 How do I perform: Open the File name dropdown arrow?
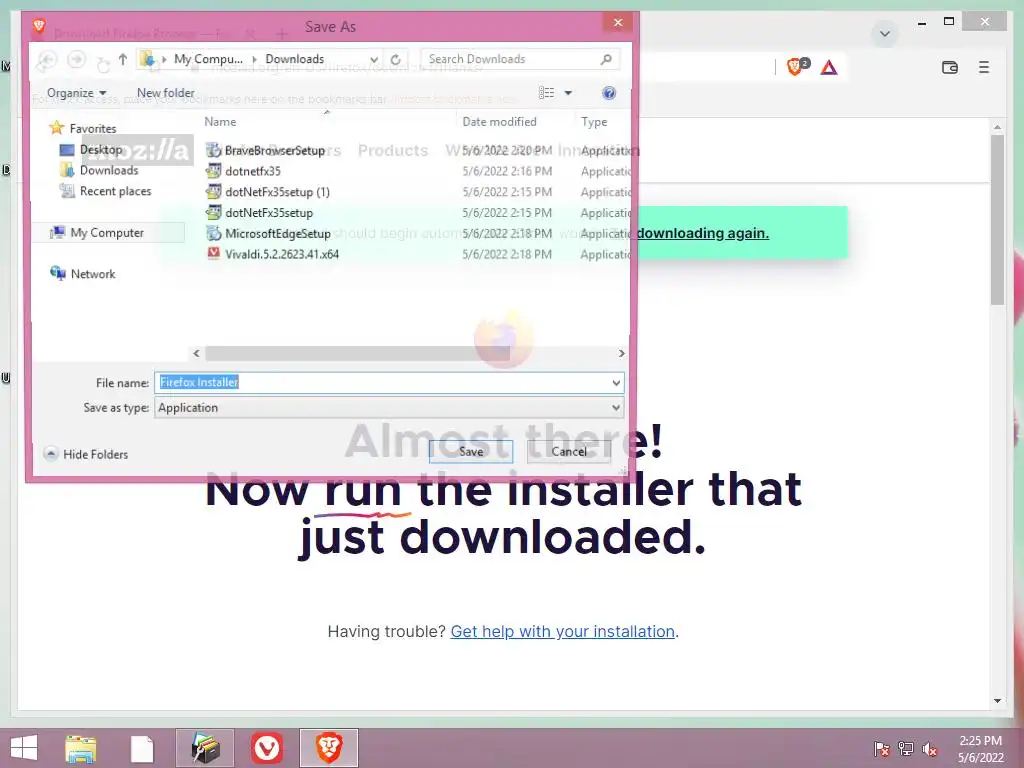(616, 383)
